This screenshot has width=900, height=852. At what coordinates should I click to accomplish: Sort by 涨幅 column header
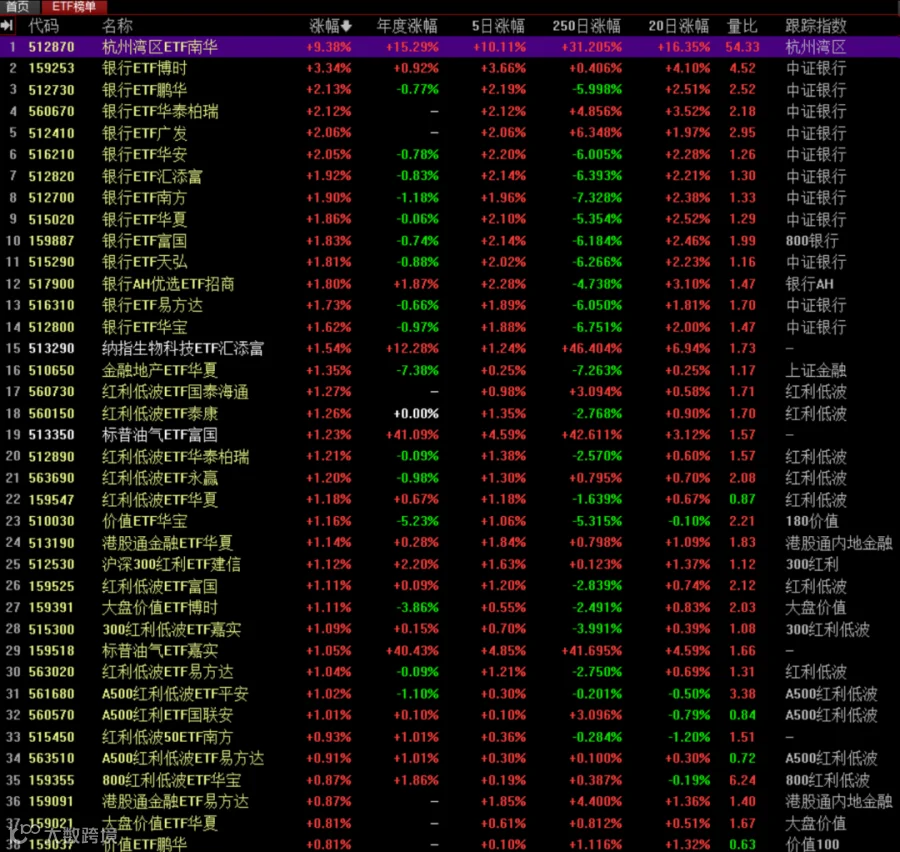330,26
